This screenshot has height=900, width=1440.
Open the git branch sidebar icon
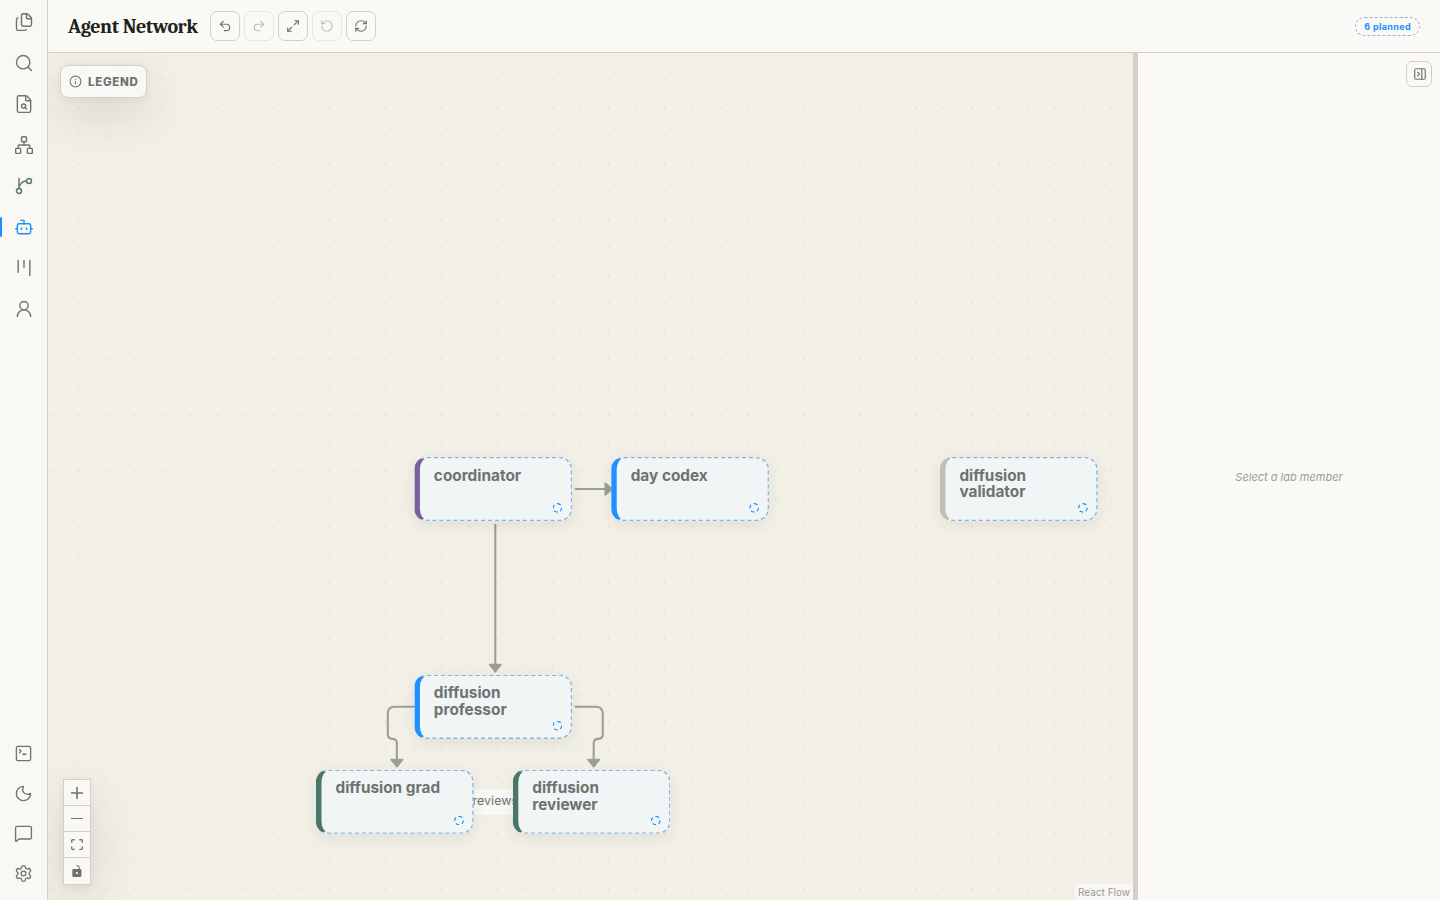pos(24,186)
